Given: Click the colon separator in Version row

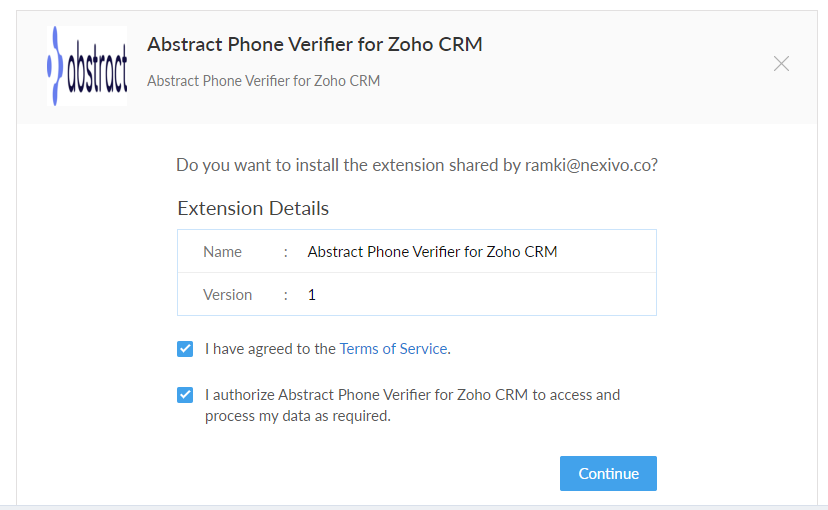Looking at the screenshot, I should point(286,295).
